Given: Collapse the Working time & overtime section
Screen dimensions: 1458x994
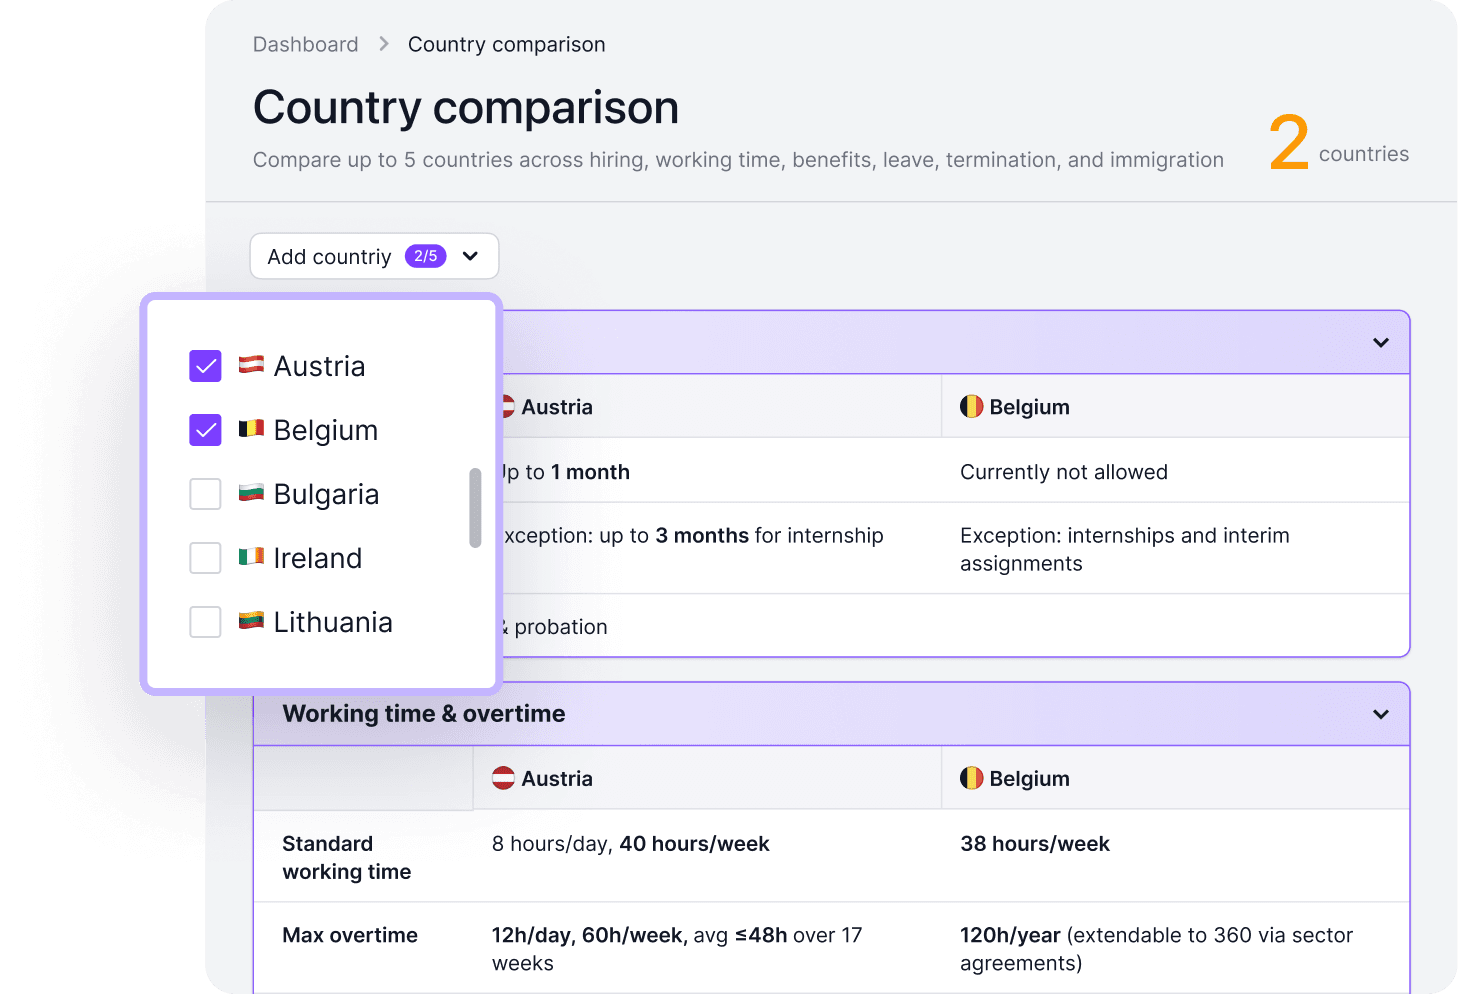Looking at the screenshot, I should [x=1380, y=714].
